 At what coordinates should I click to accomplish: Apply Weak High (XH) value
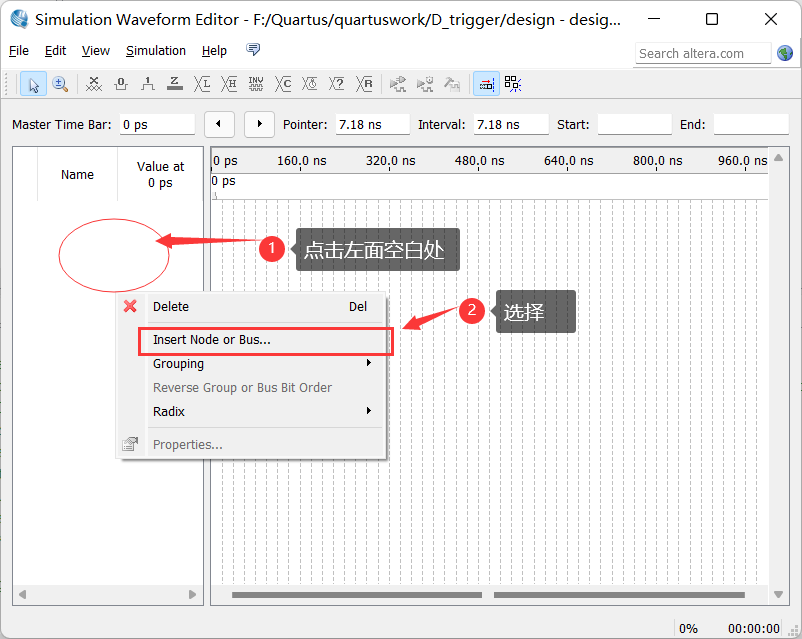[x=229, y=84]
